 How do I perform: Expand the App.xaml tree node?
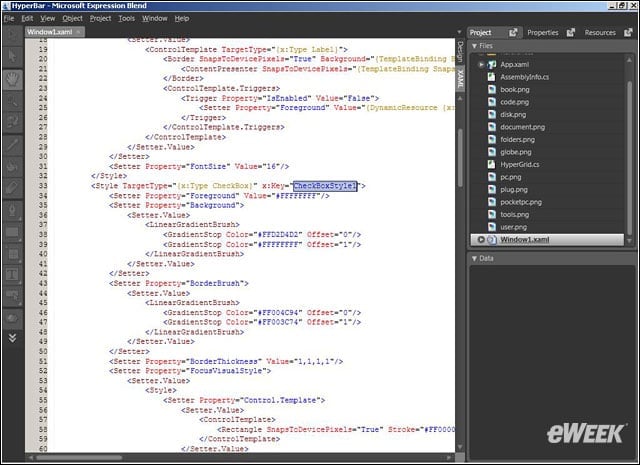[481, 65]
